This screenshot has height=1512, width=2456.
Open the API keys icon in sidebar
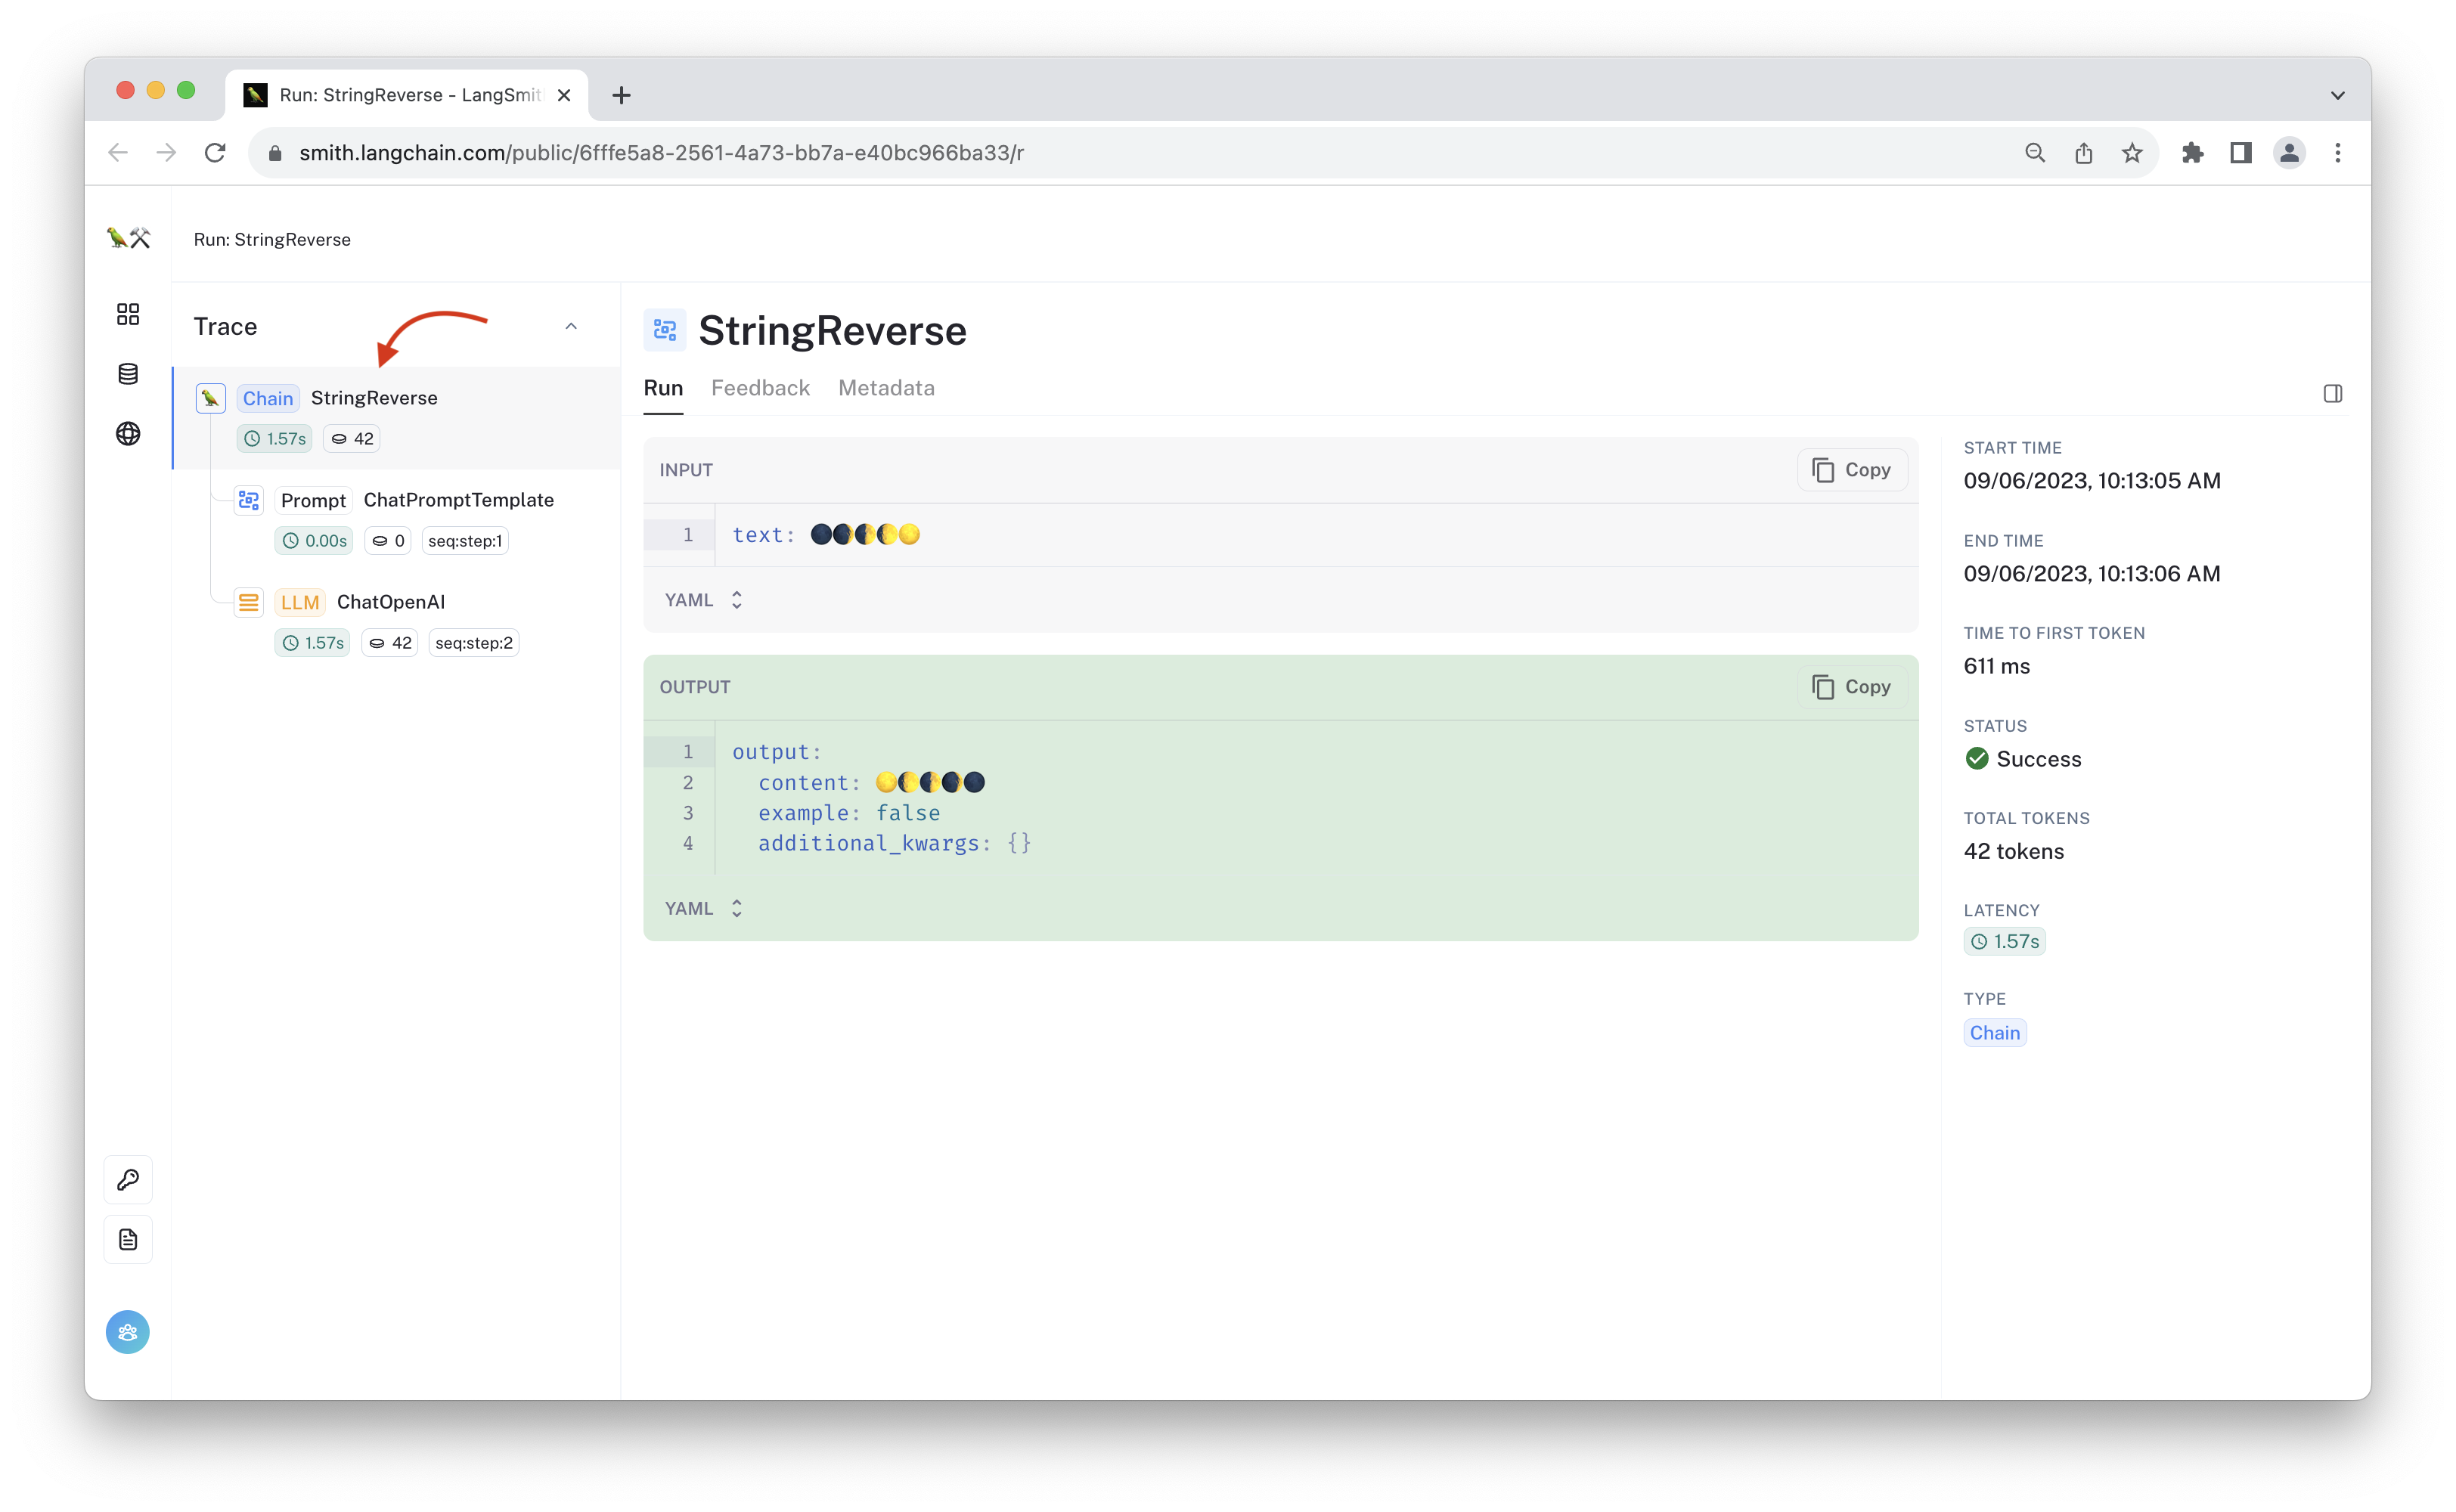128,1180
